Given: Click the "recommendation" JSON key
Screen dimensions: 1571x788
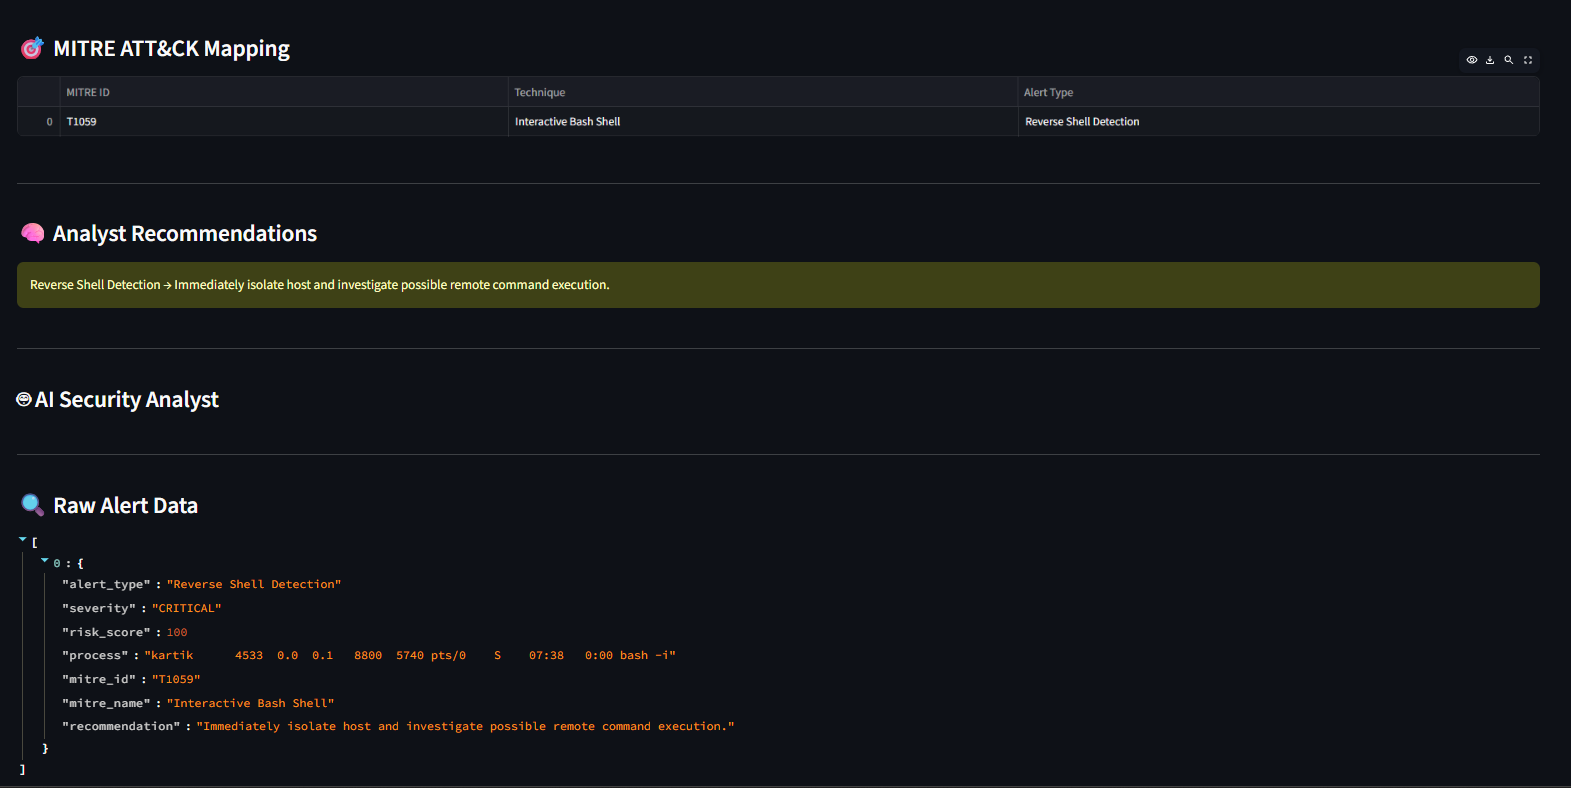Looking at the screenshot, I should [121, 726].
